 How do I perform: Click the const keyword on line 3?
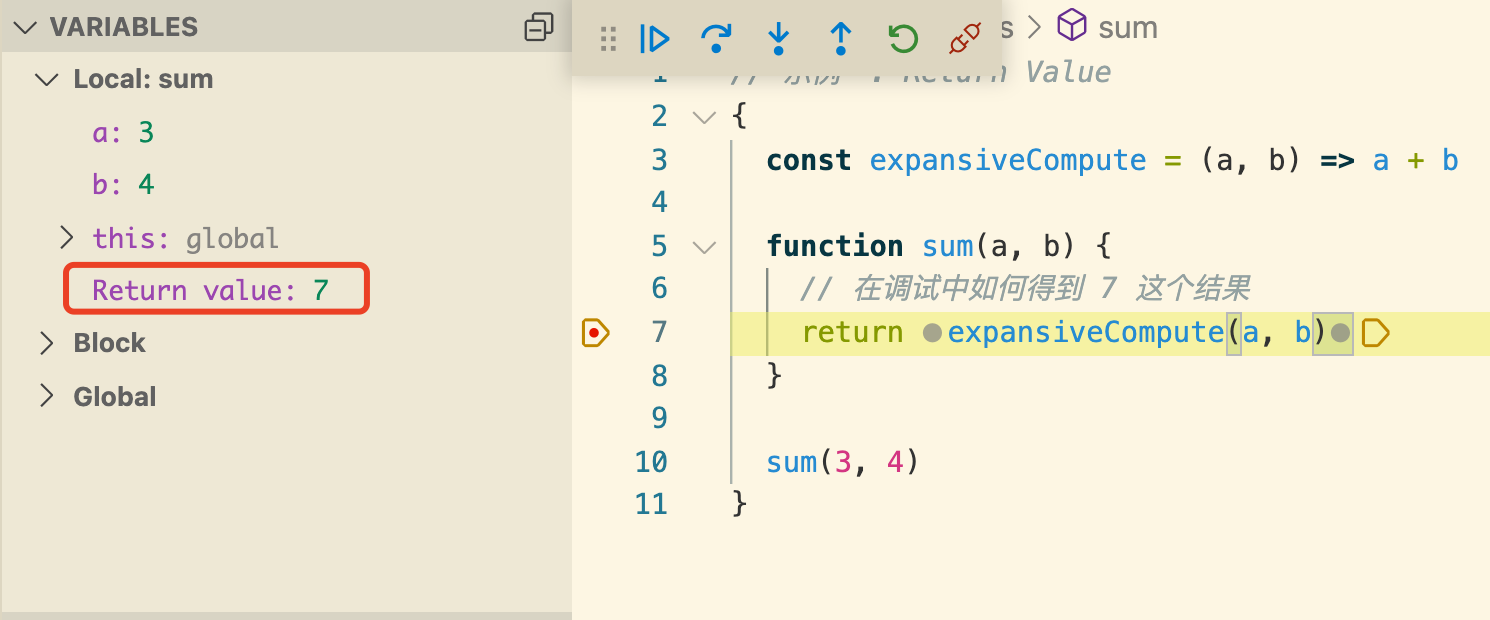point(809,160)
